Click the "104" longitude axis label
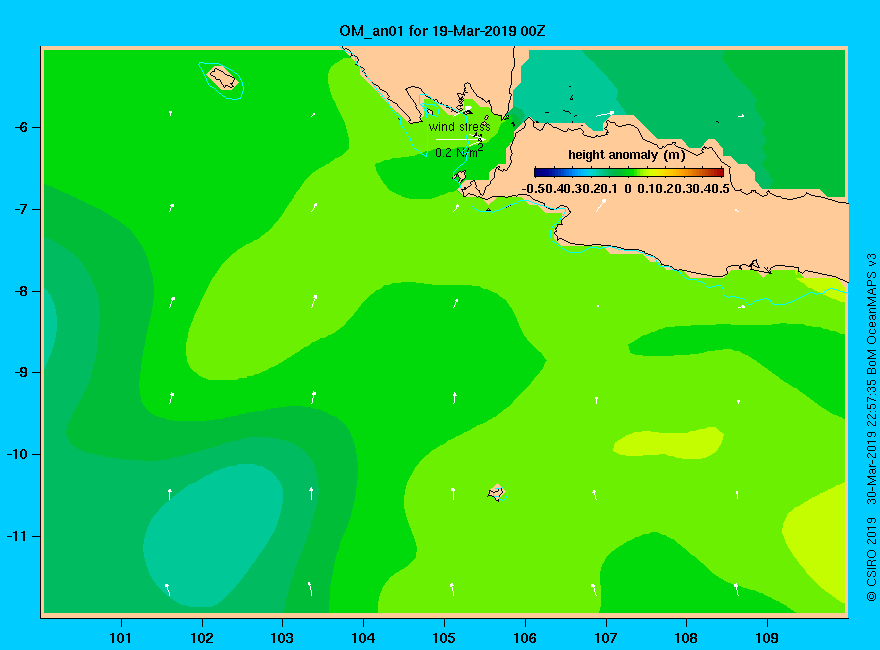The width and height of the screenshot is (880, 650). pos(363,638)
